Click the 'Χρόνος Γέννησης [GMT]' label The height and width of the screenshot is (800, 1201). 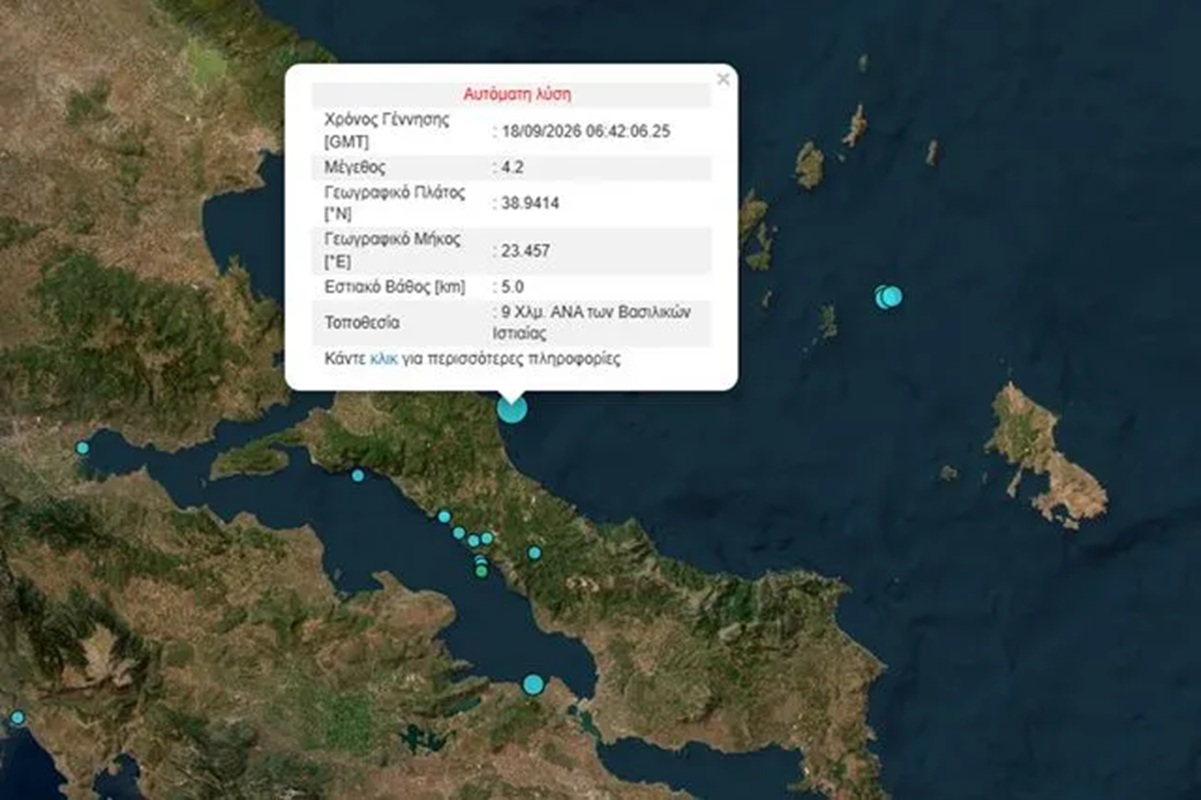click(x=387, y=131)
